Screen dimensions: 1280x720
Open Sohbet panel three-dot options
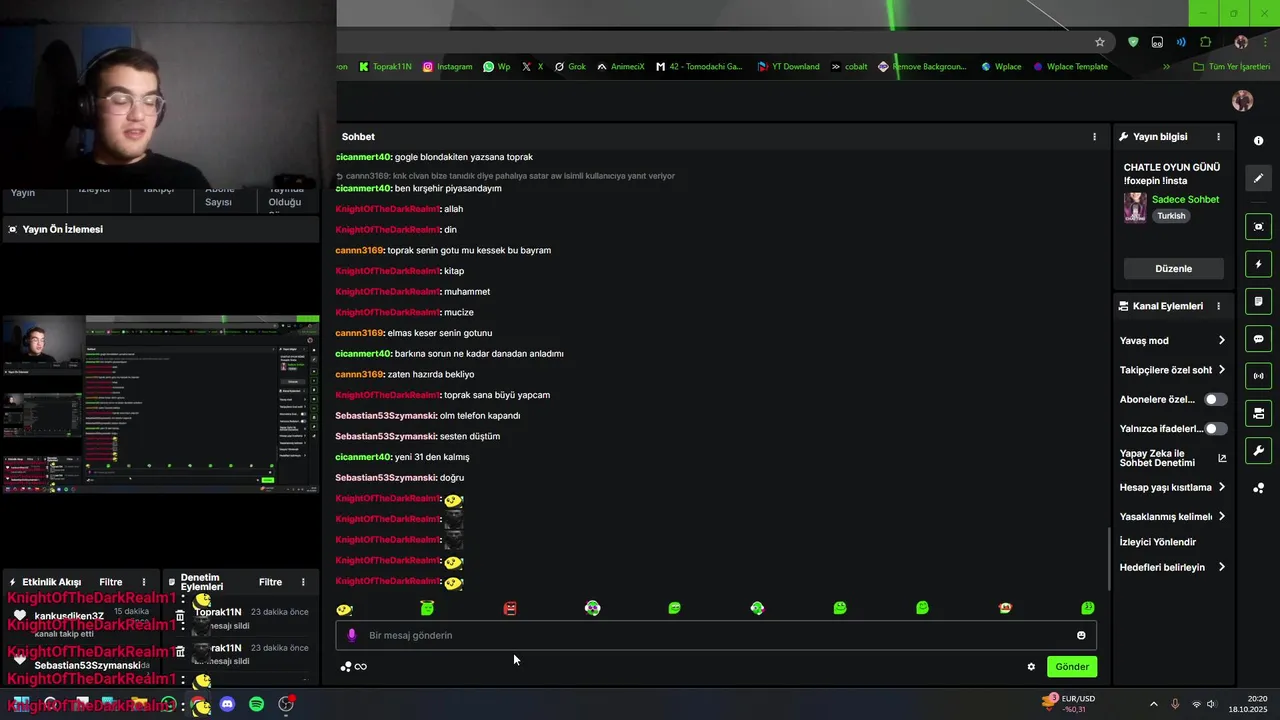tap(1094, 137)
